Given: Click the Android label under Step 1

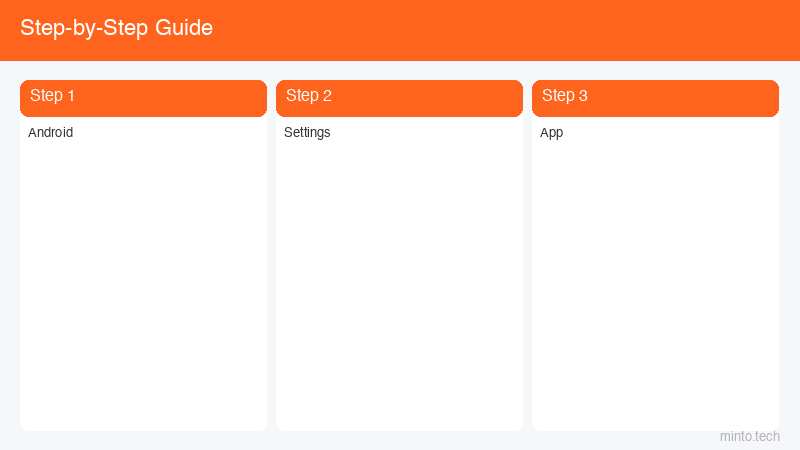Looking at the screenshot, I should [51, 132].
